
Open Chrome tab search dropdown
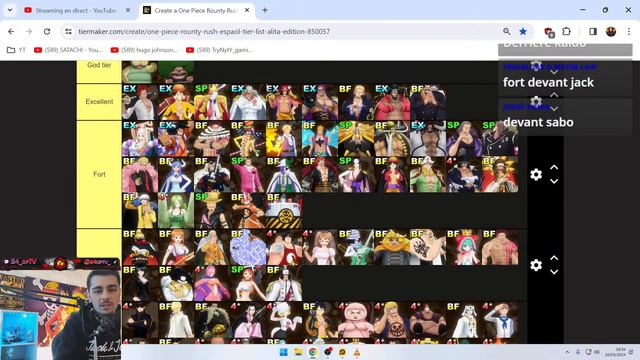coord(10,10)
